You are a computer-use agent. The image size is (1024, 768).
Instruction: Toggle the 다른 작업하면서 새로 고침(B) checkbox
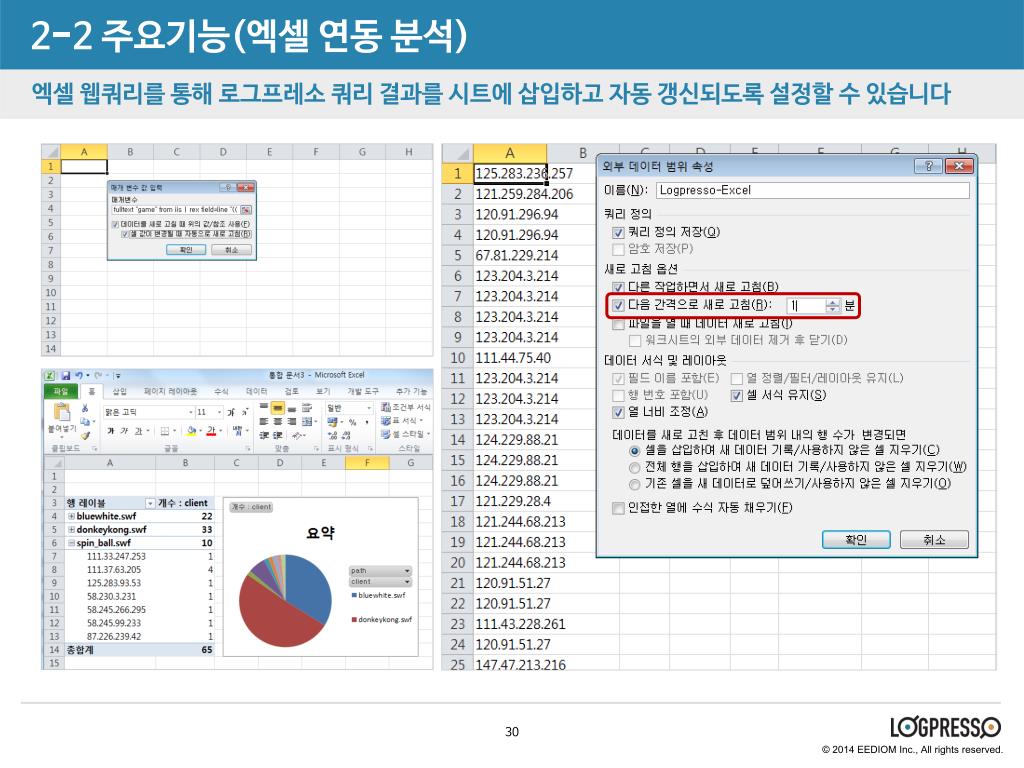[618, 287]
